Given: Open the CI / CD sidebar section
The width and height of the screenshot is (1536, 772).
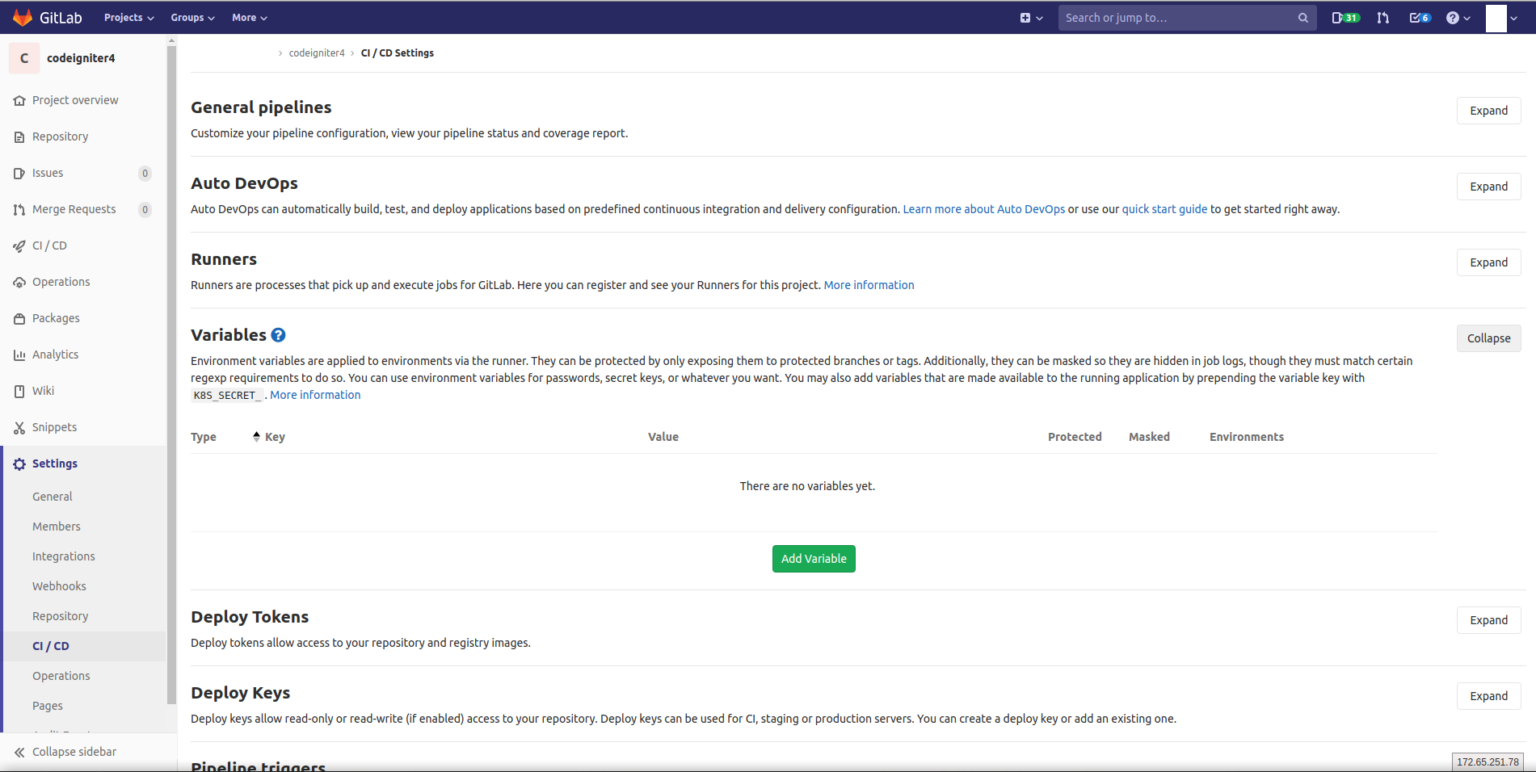Looking at the screenshot, I should 18,245.
